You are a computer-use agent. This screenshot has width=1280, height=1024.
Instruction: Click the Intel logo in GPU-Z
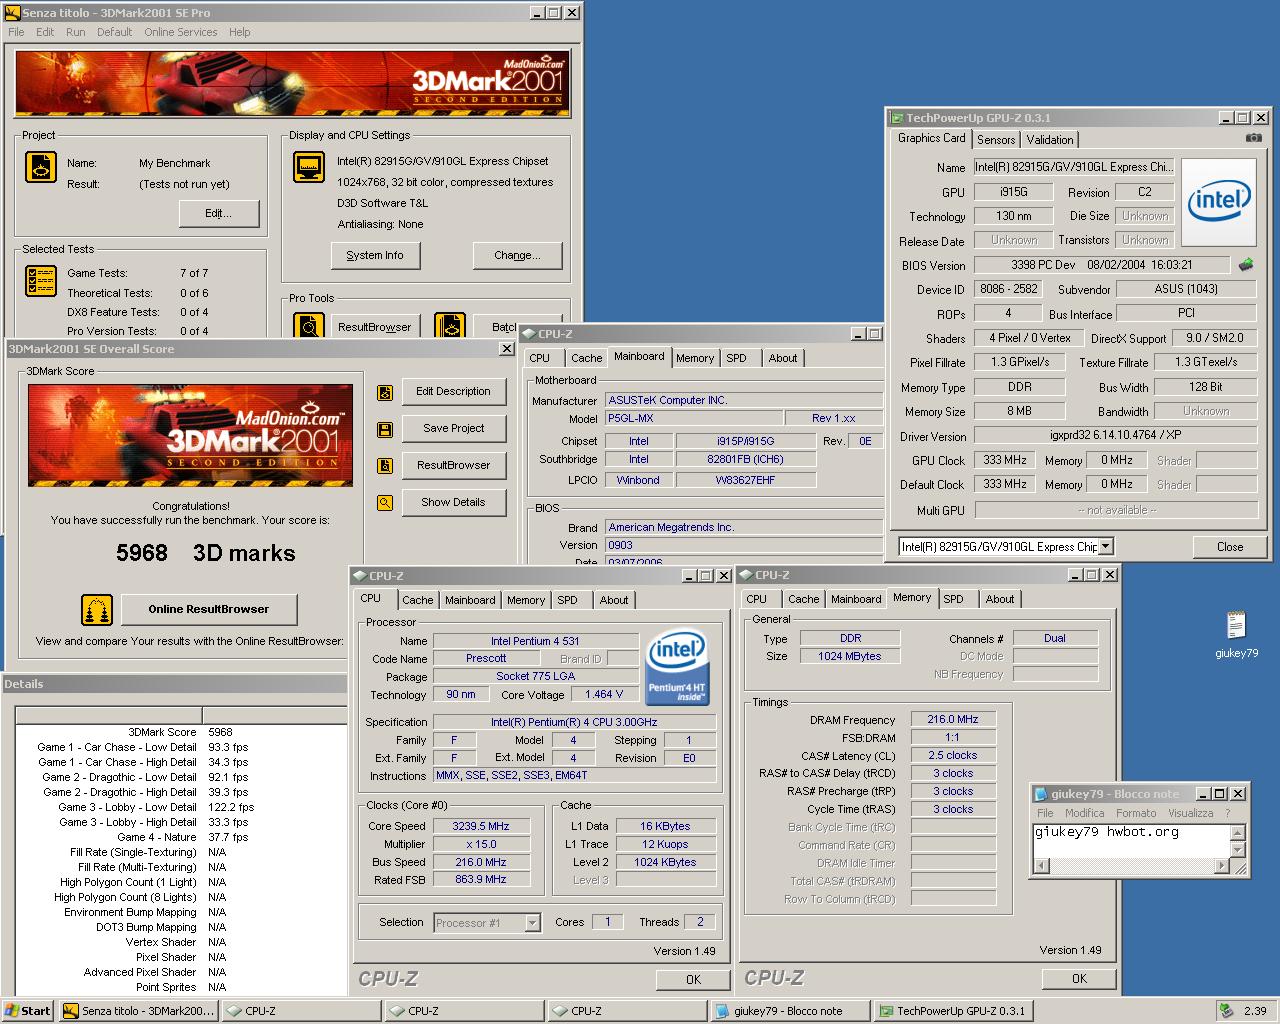1218,201
